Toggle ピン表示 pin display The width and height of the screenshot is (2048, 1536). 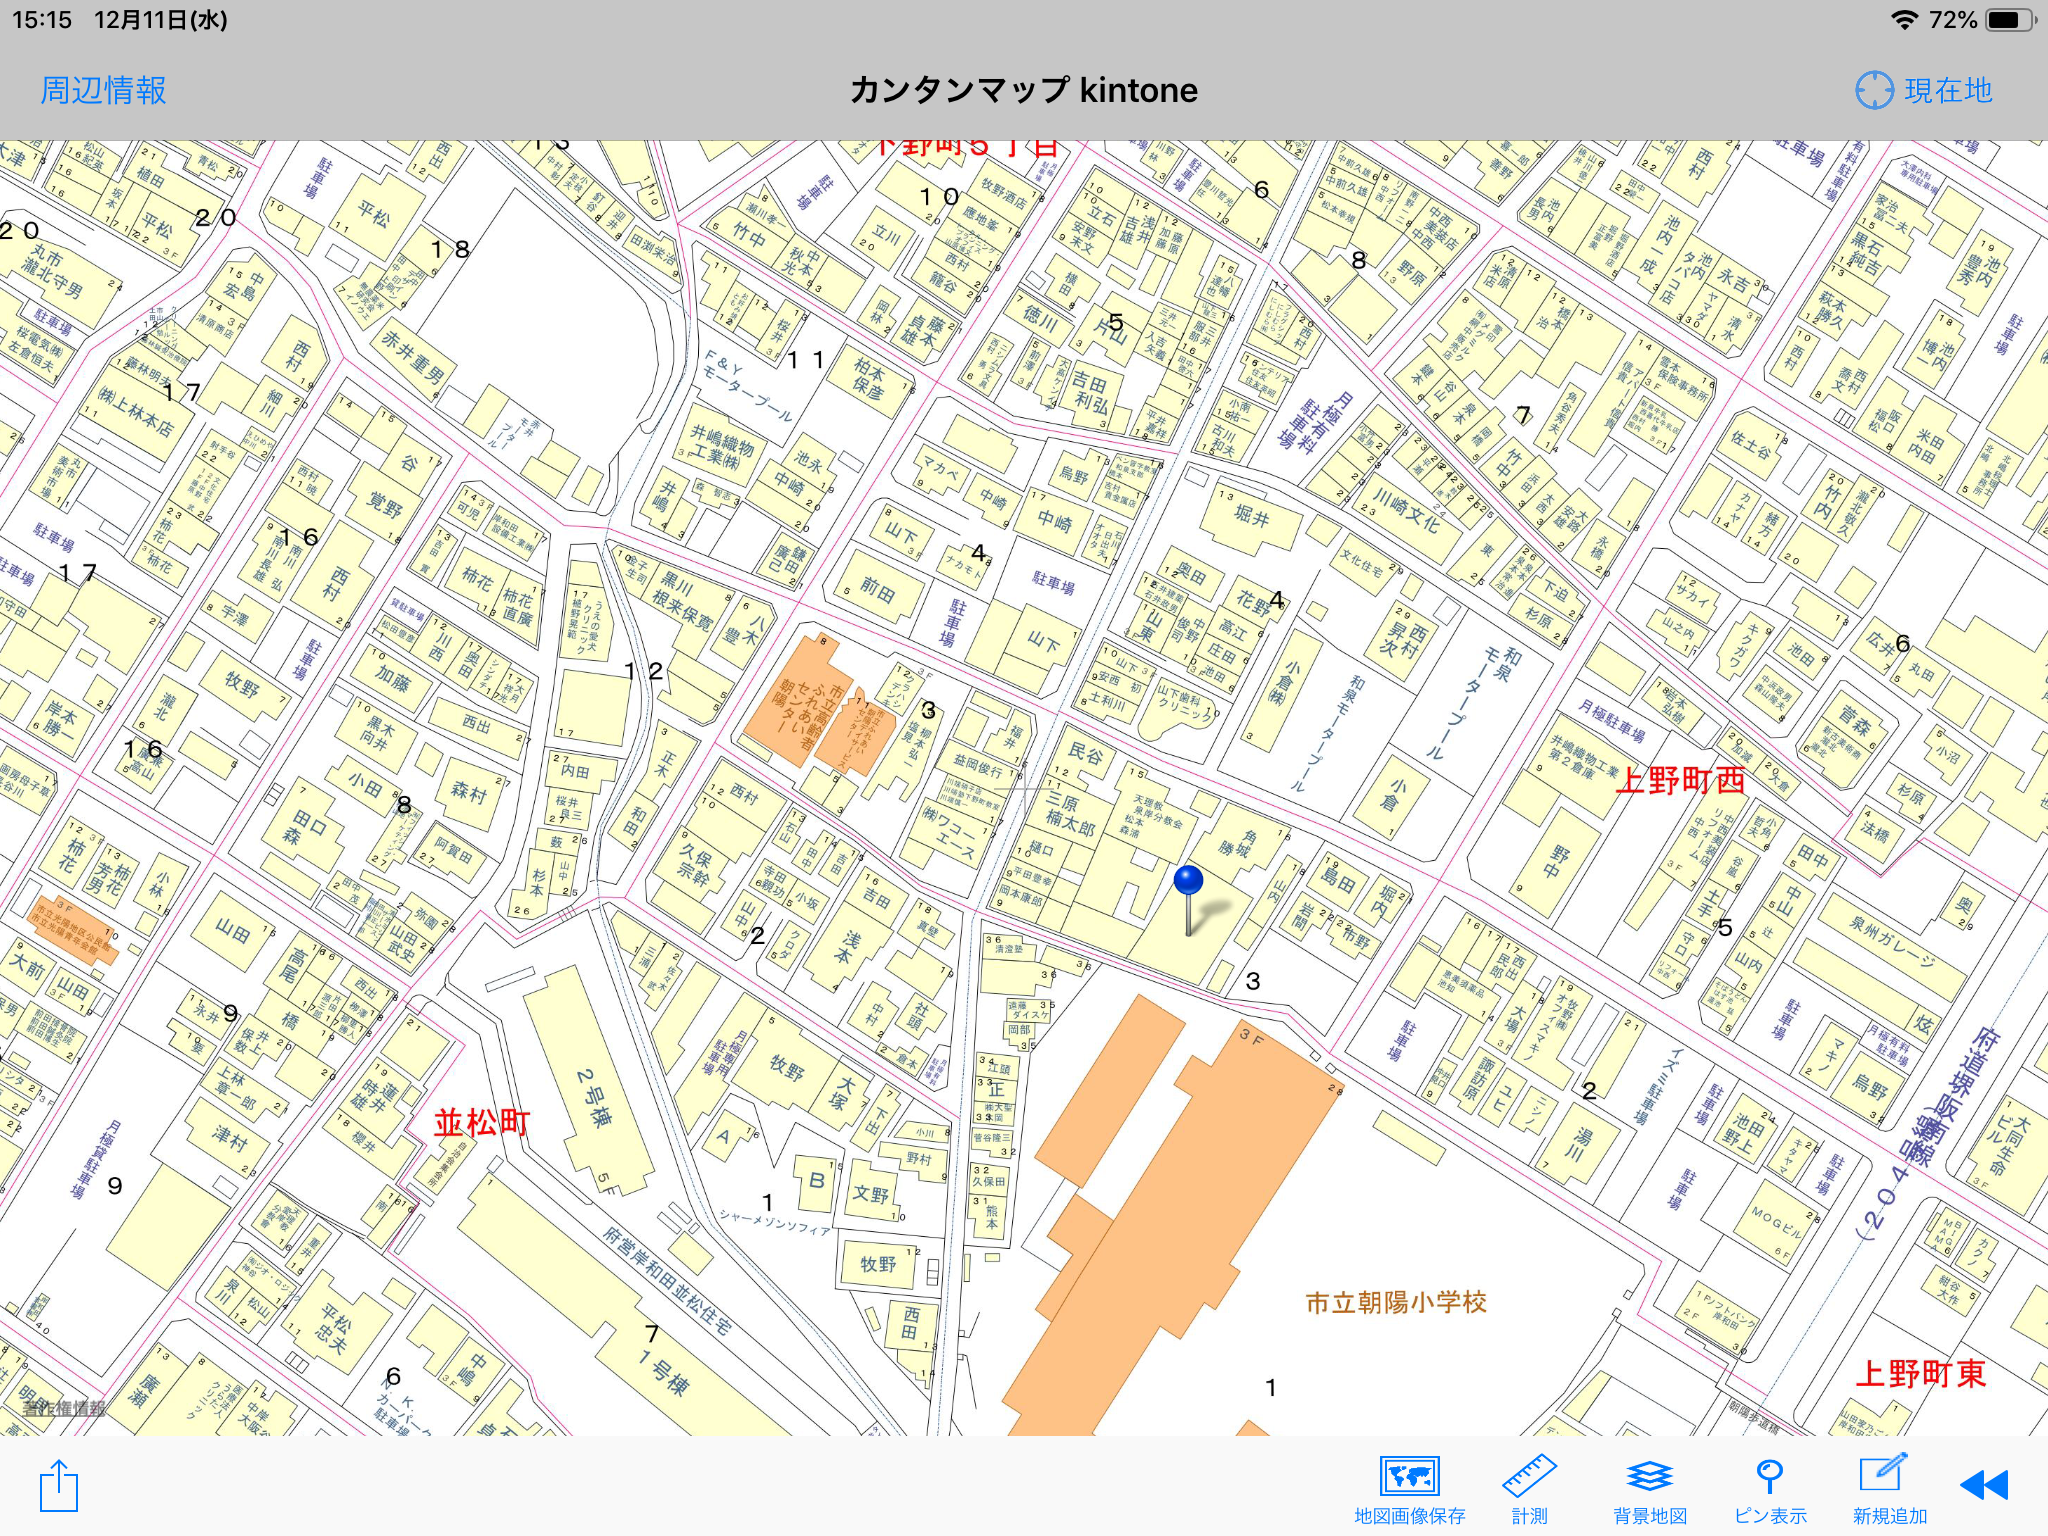click(x=1770, y=1490)
